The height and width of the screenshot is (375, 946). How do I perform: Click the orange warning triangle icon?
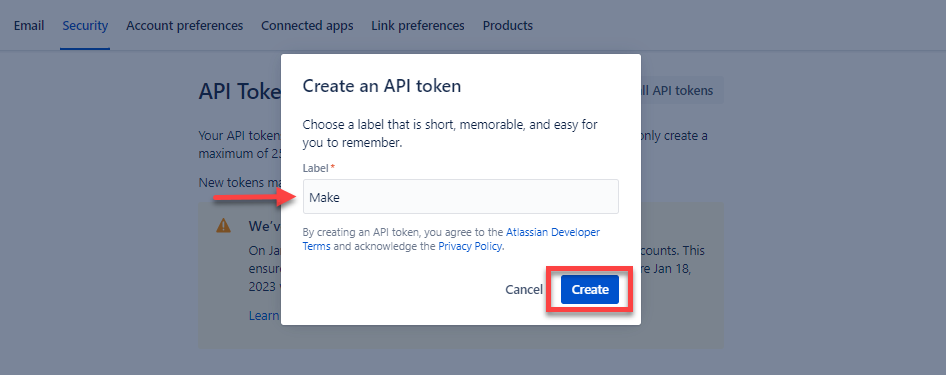224,226
